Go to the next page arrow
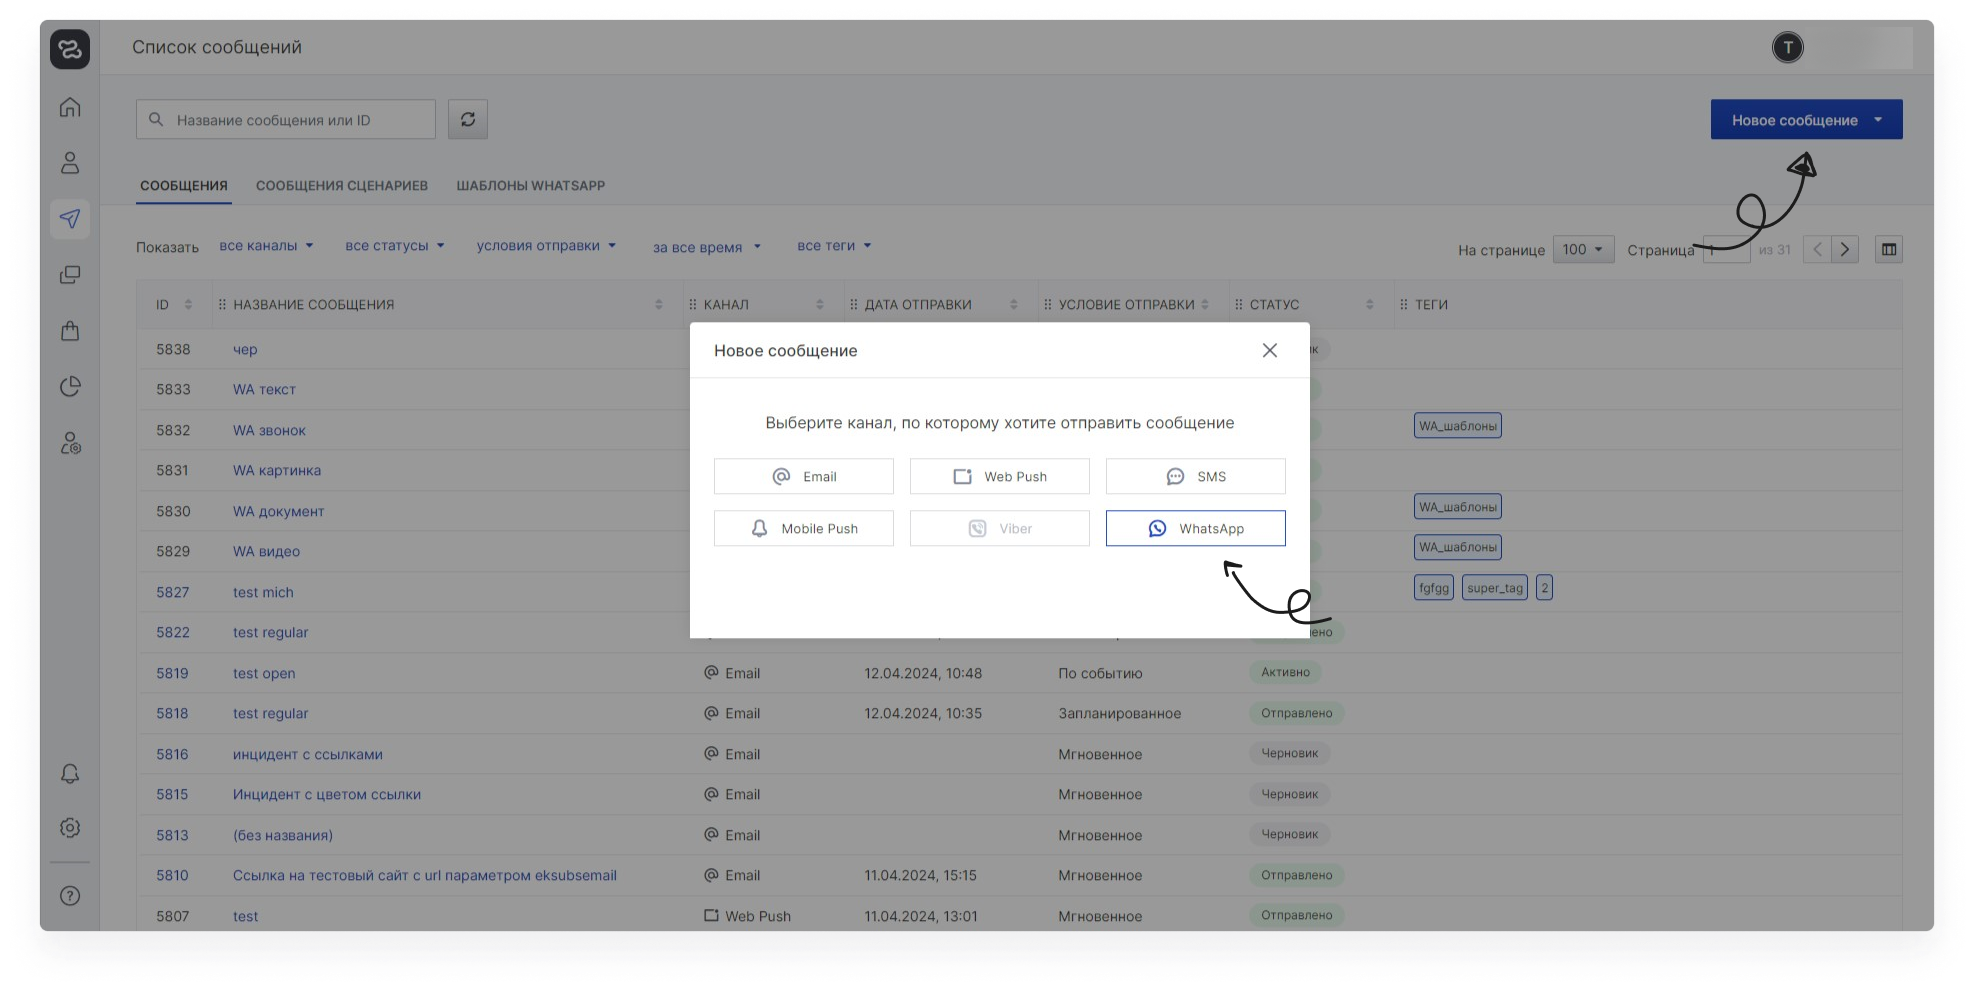 click(x=1845, y=250)
